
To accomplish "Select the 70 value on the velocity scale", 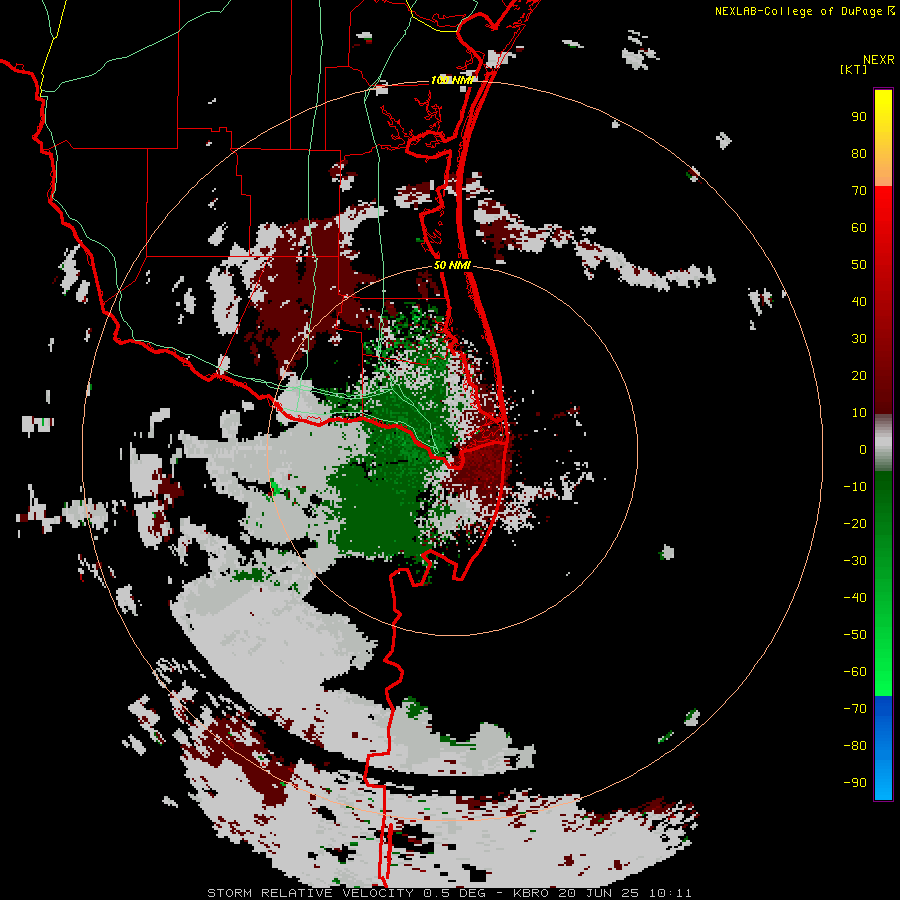I will [x=859, y=191].
